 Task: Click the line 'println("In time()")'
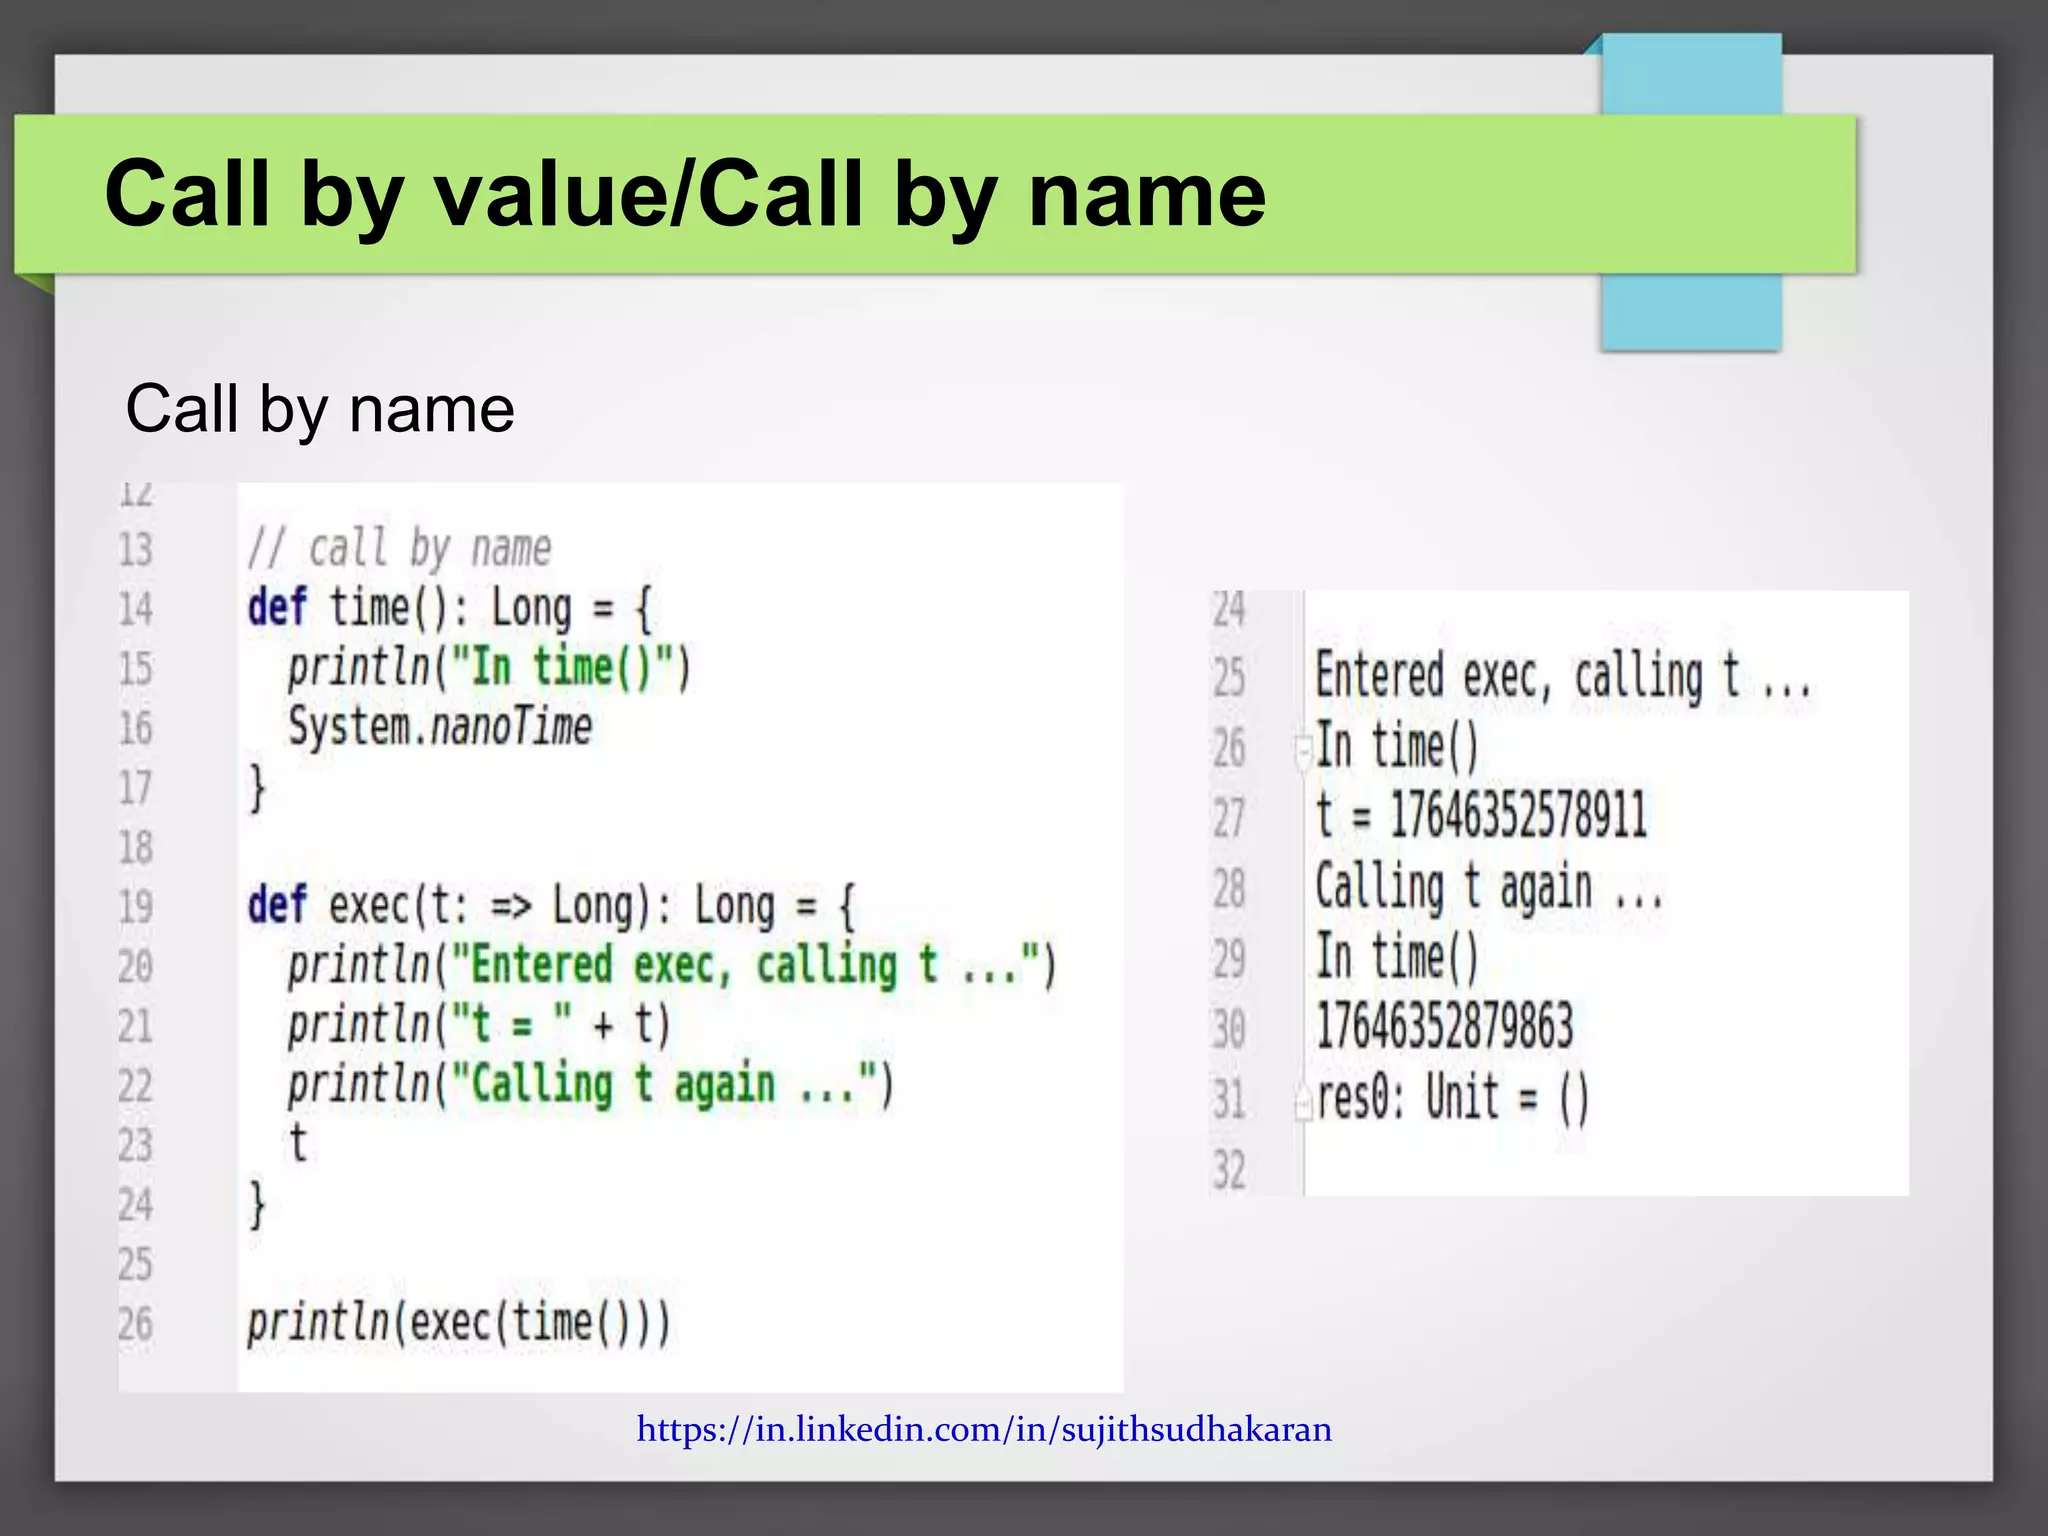(489, 668)
